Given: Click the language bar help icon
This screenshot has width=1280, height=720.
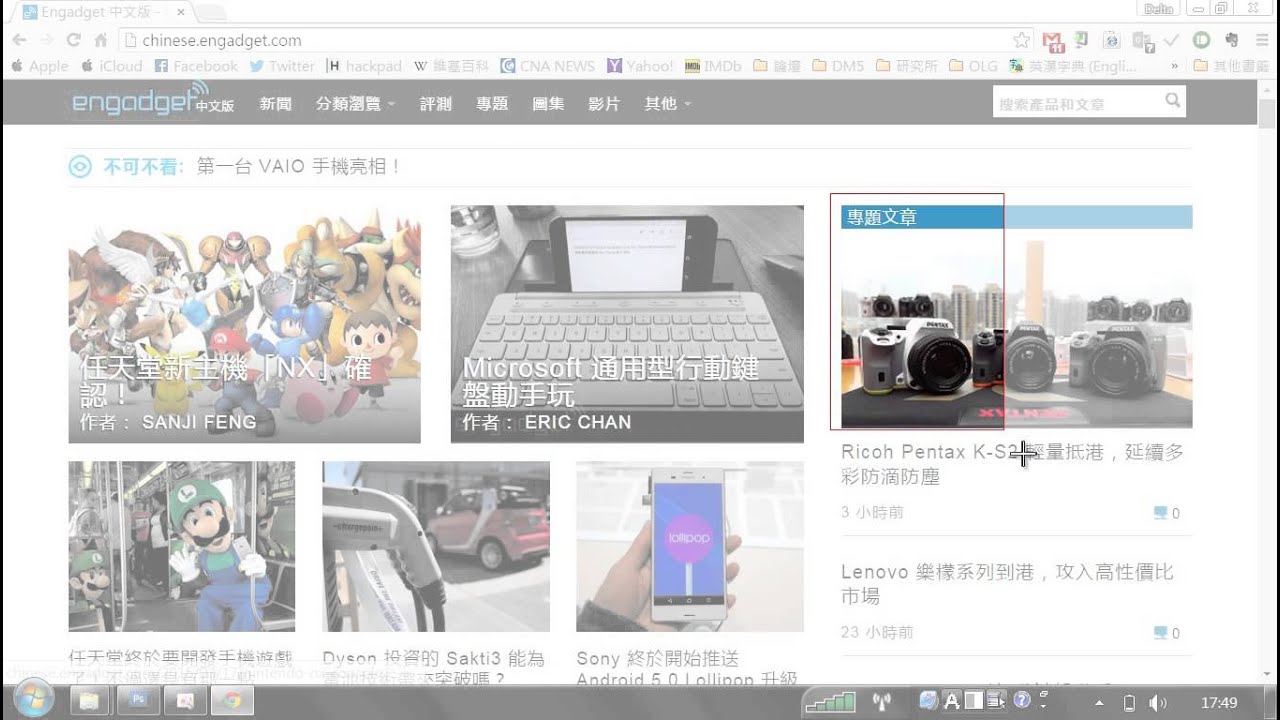Looking at the screenshot, I should click(x=1022, y=701).
